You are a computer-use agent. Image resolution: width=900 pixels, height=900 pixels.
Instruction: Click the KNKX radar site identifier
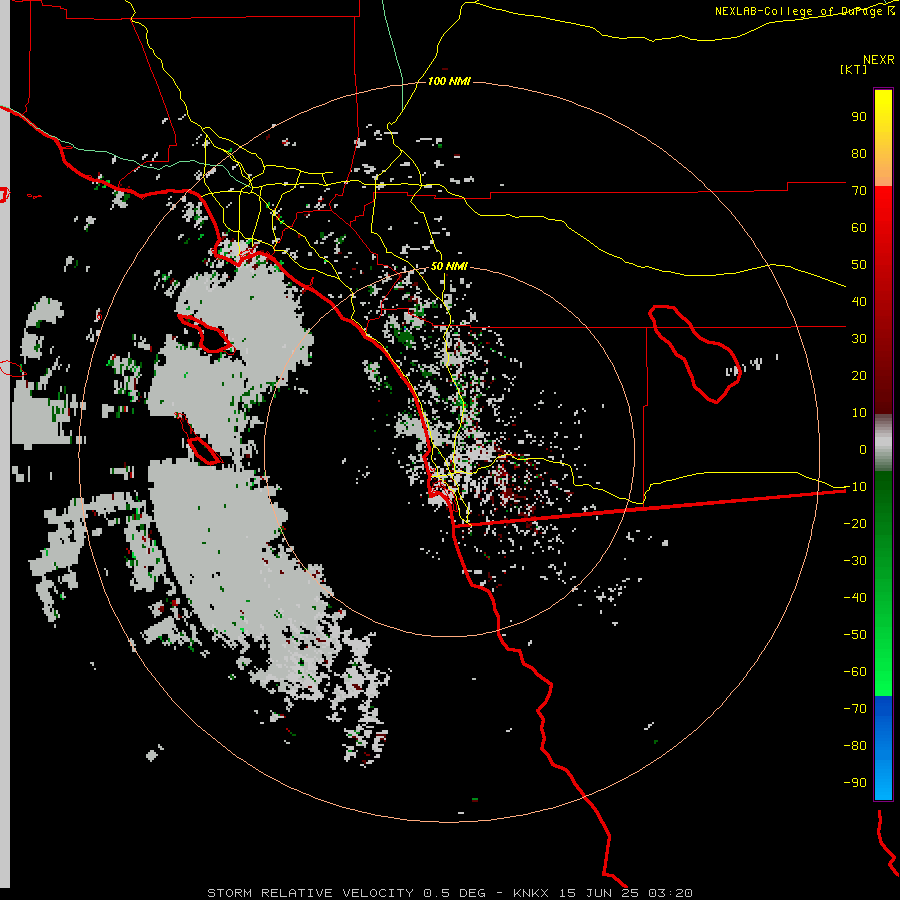pyautogui.click(x=531, y=893)
